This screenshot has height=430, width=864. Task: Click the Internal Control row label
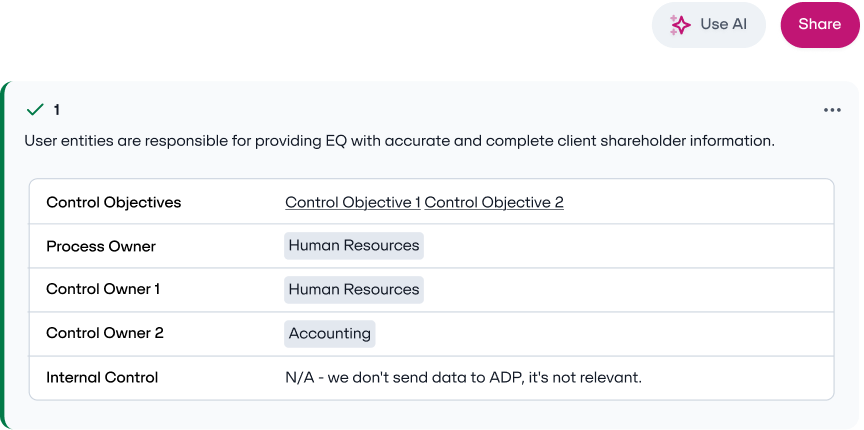click(x=102, y=378)
